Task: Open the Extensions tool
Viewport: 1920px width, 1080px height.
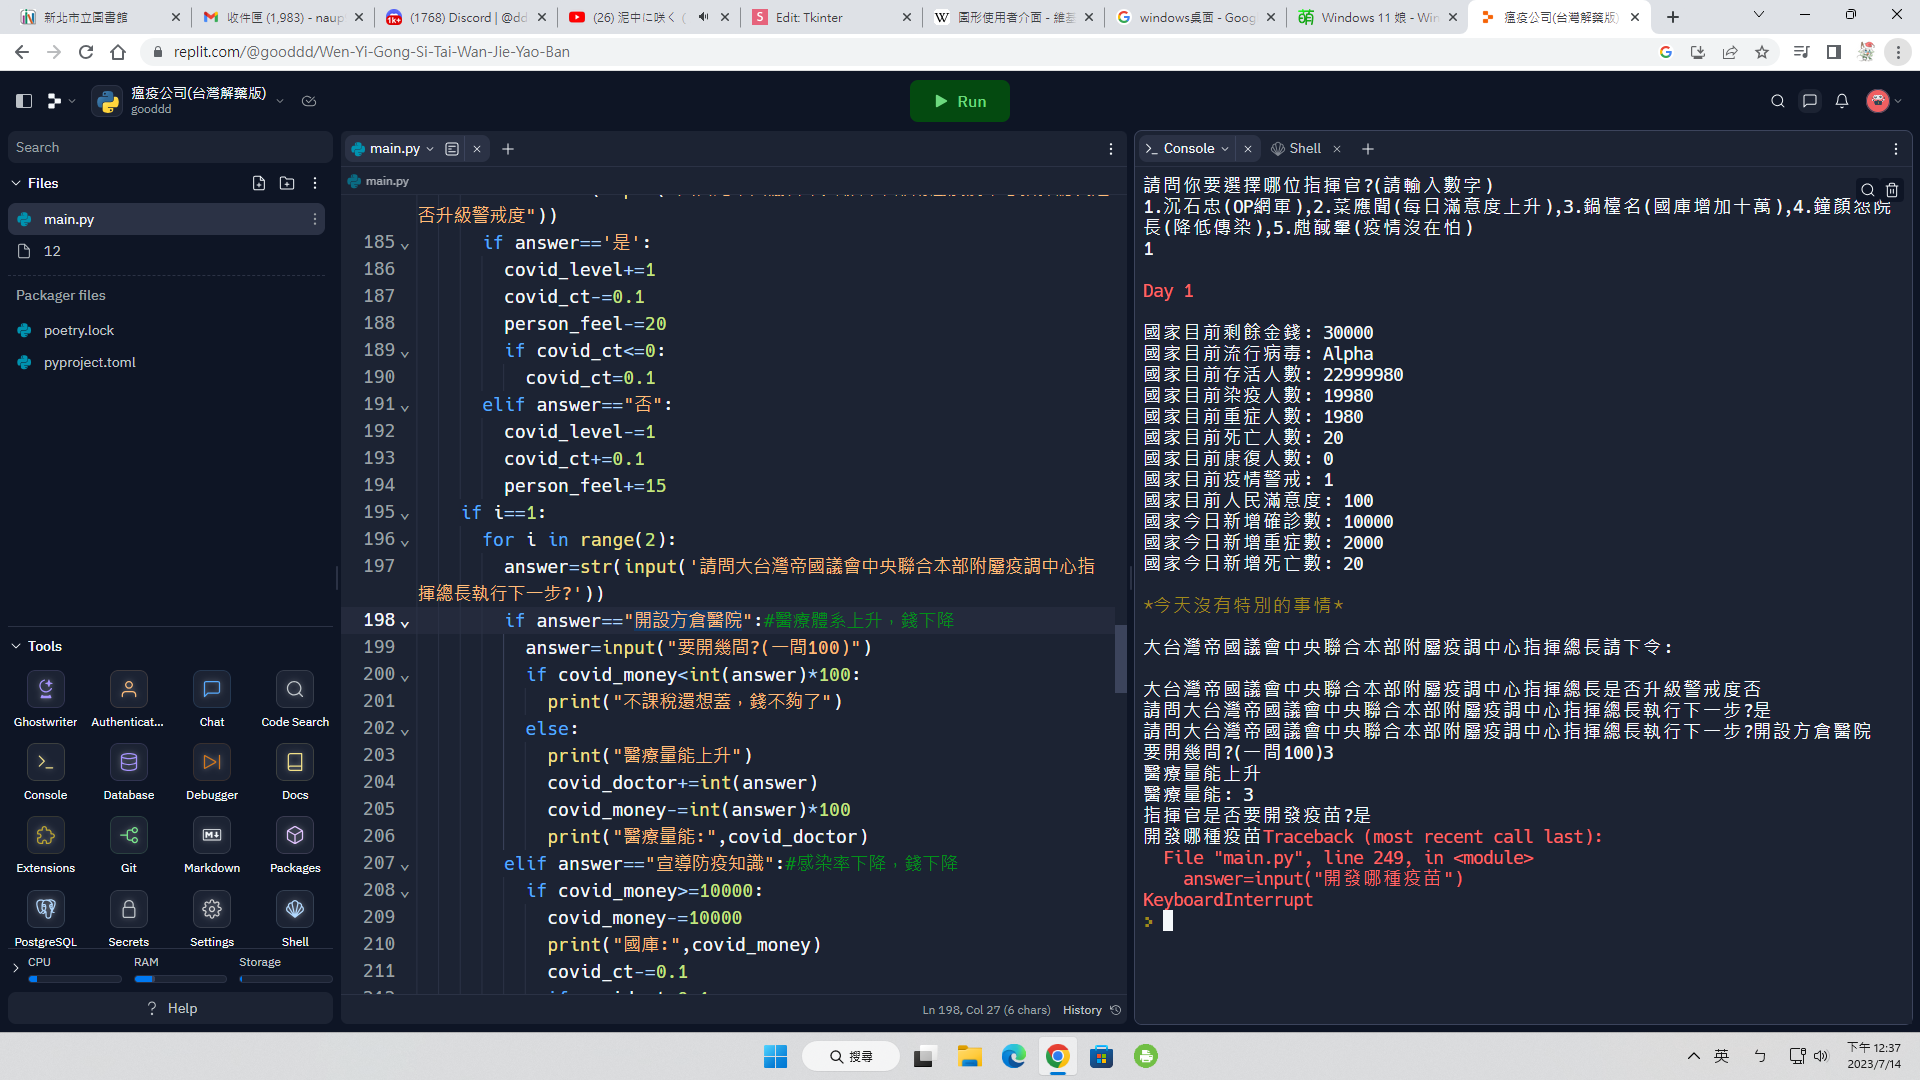Action: (x=45, y=836)
